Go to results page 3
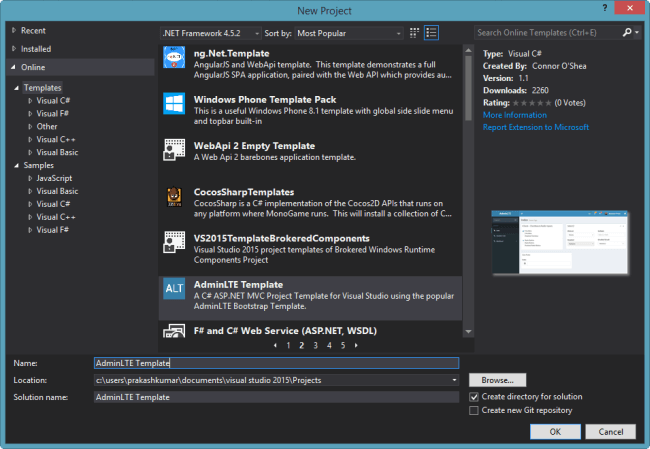The width and height of the screenshot is (650, 449). (x=315, y=345)
